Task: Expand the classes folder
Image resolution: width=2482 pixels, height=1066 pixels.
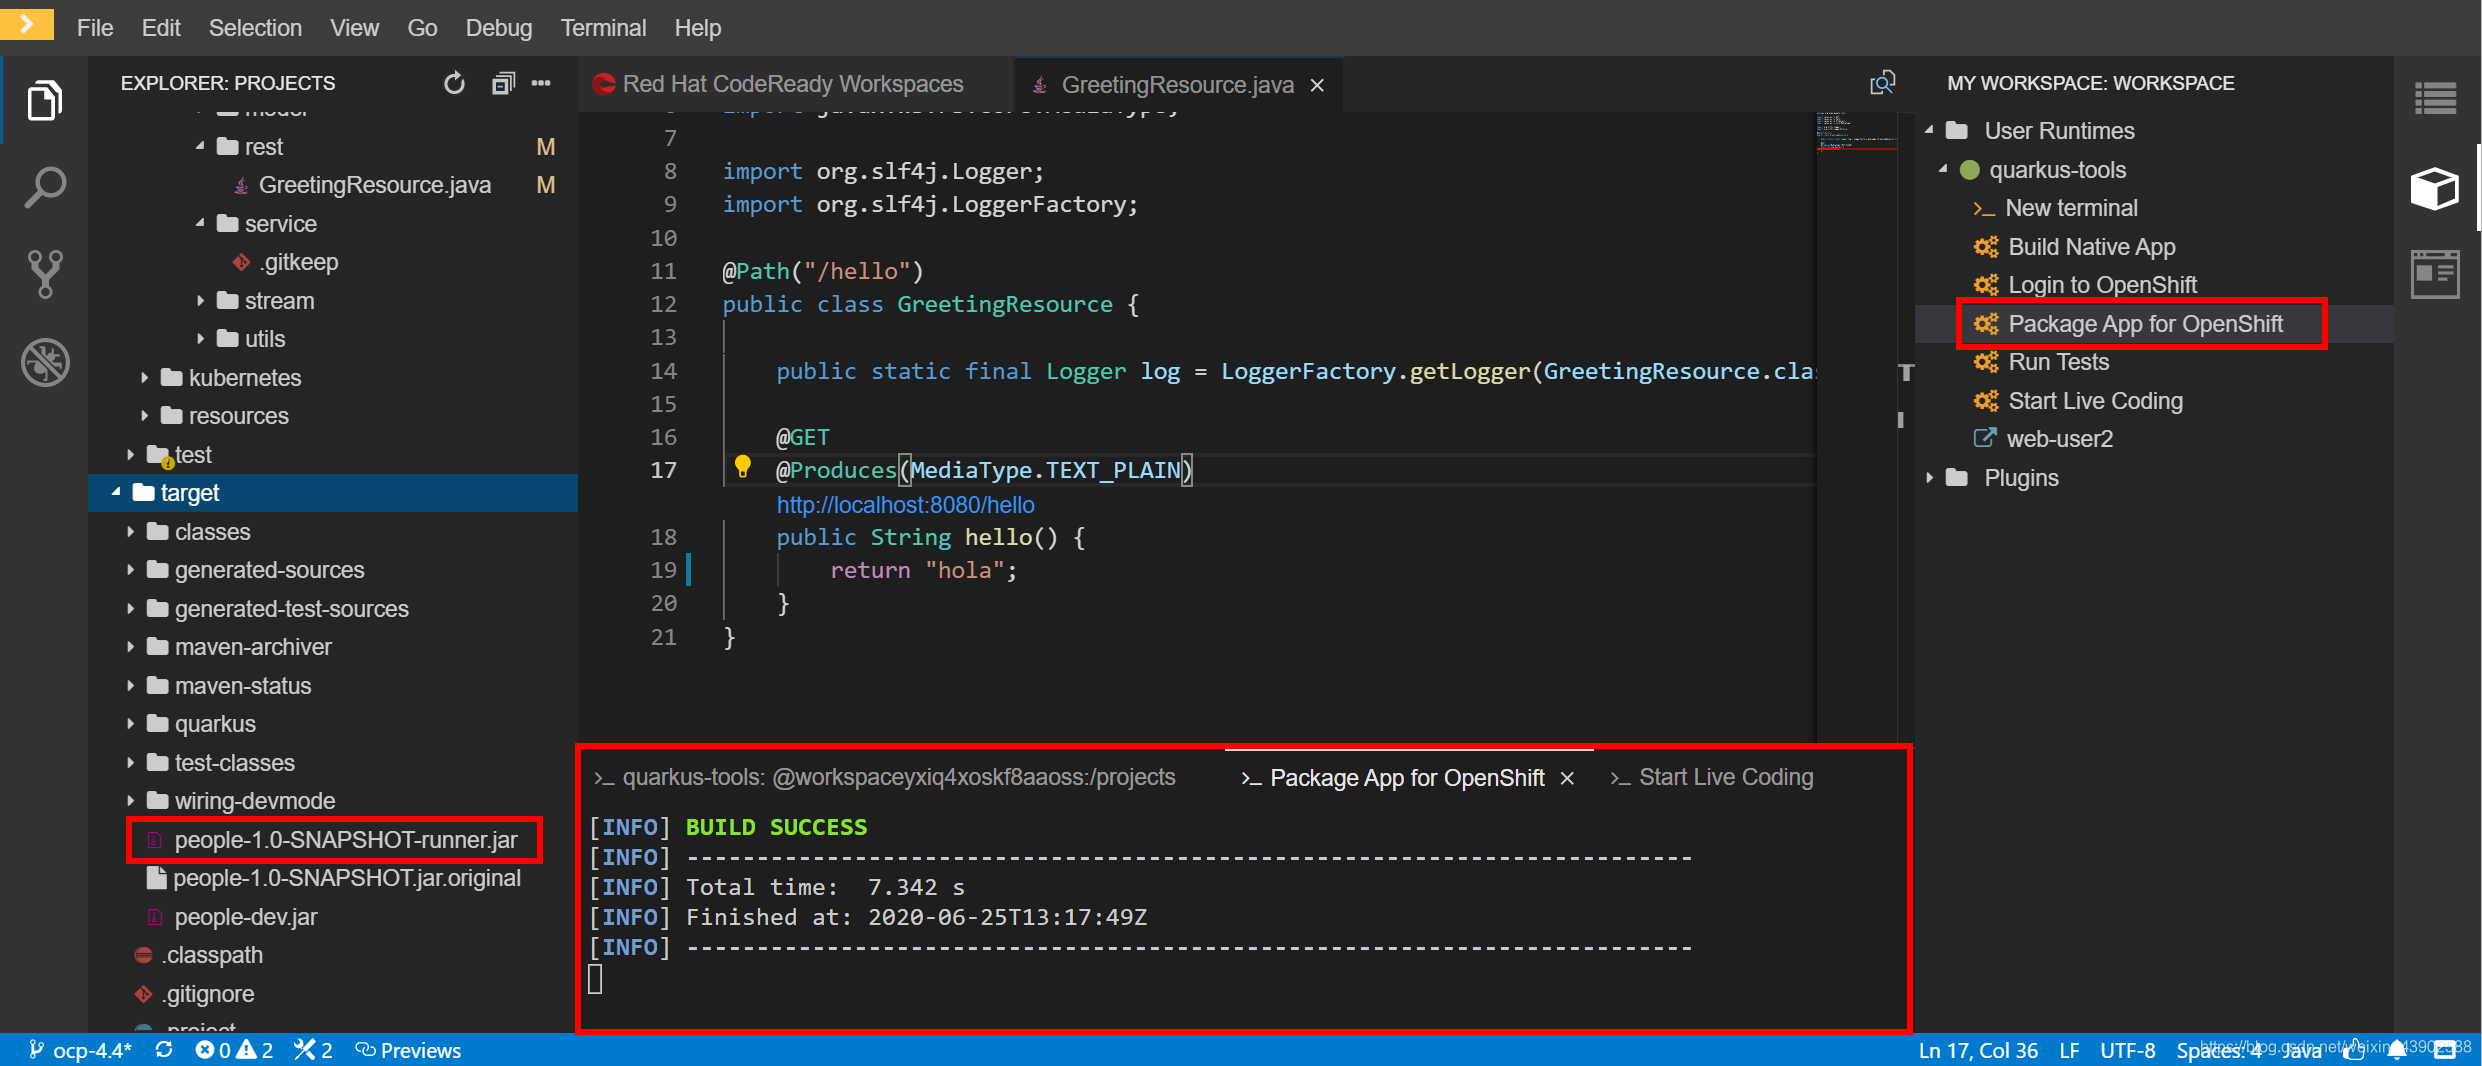Action: pos(130,531)
